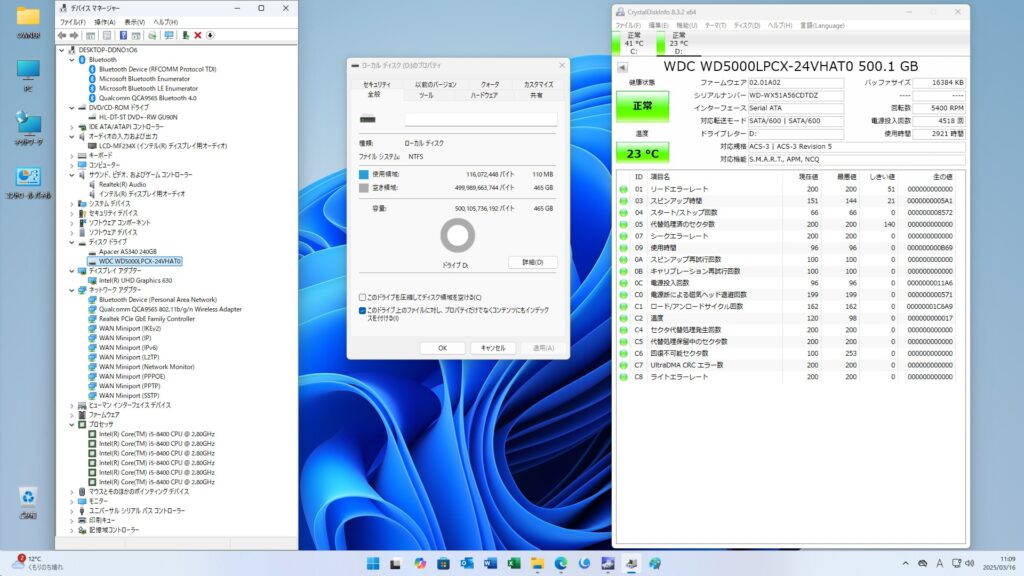Click the blue help icon in Device Manager toolbar
1024x576 pixels.
pyautogui.click(x=123, y=35)
